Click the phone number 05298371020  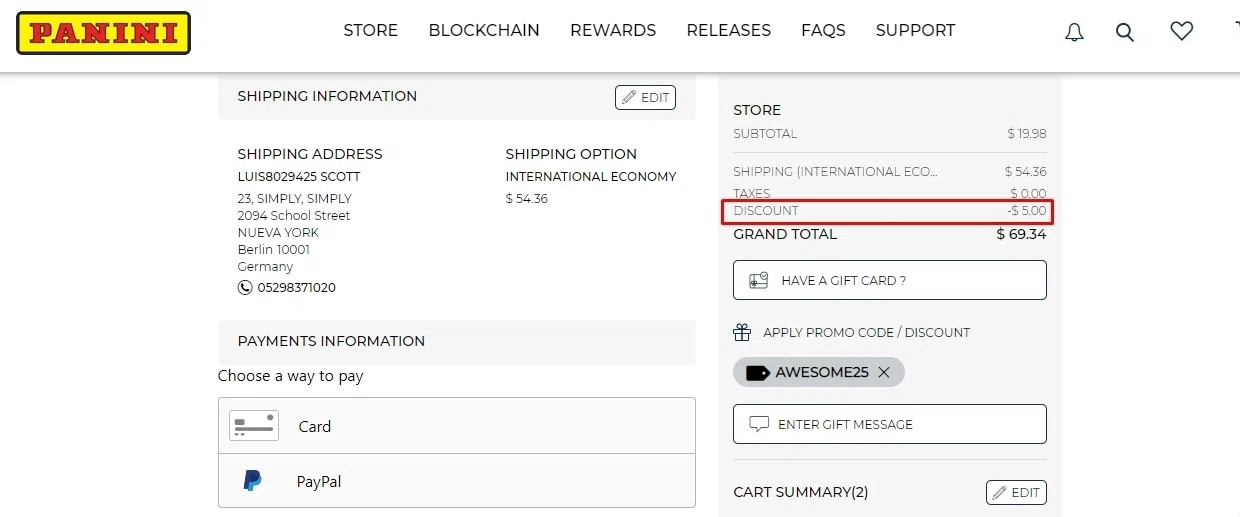pyautogui.click(x=297, y=288)
